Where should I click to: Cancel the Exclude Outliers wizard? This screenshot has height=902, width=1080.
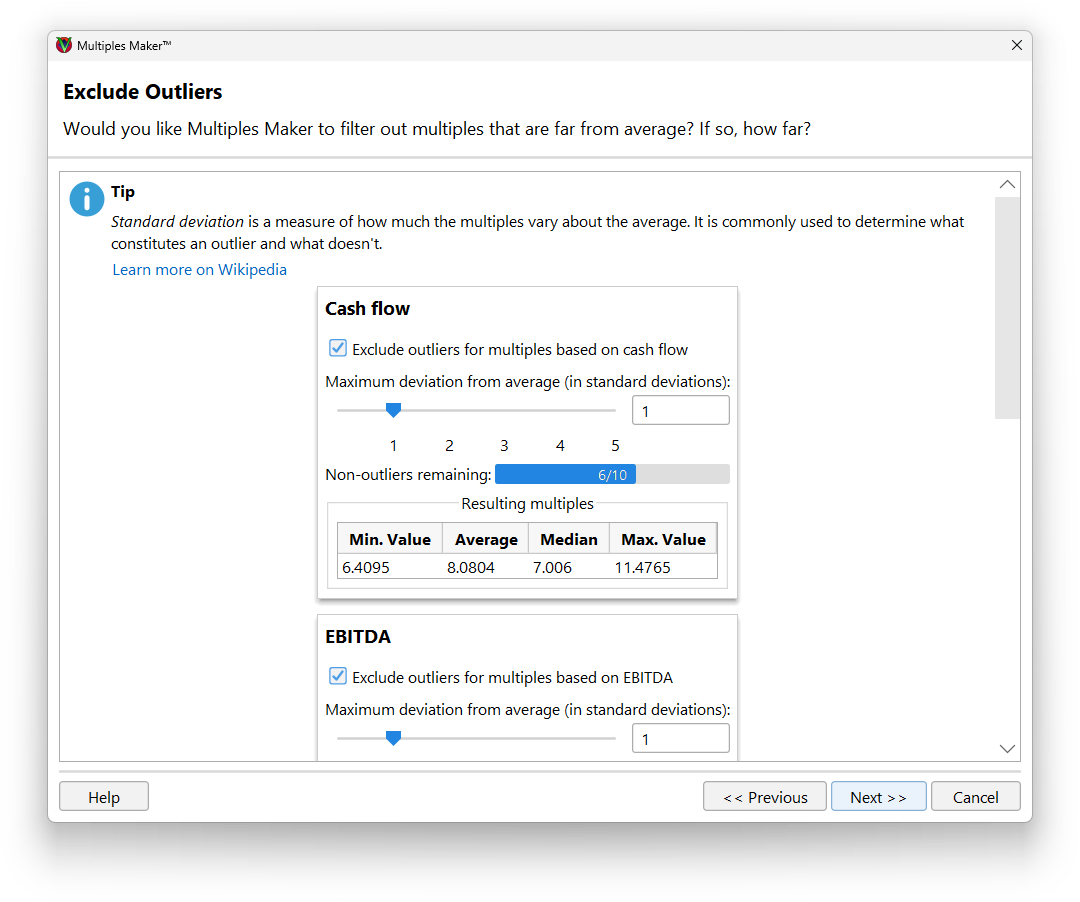pyautogui.click(x=975, y=796)
